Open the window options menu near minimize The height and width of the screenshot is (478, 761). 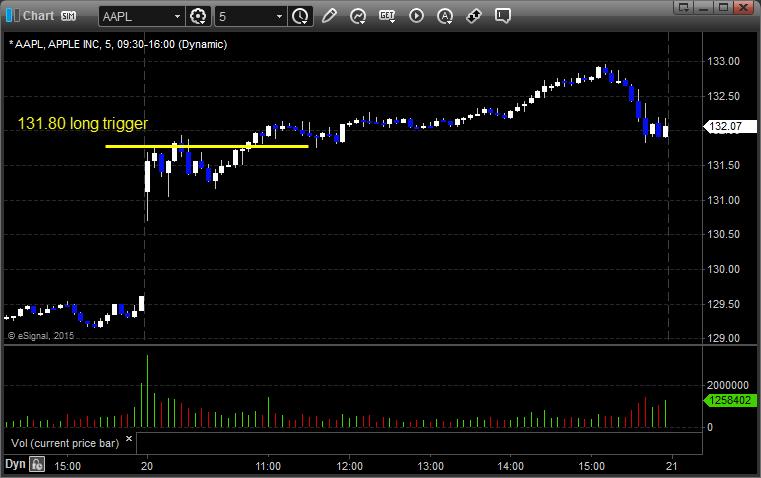tap(683, 7)
